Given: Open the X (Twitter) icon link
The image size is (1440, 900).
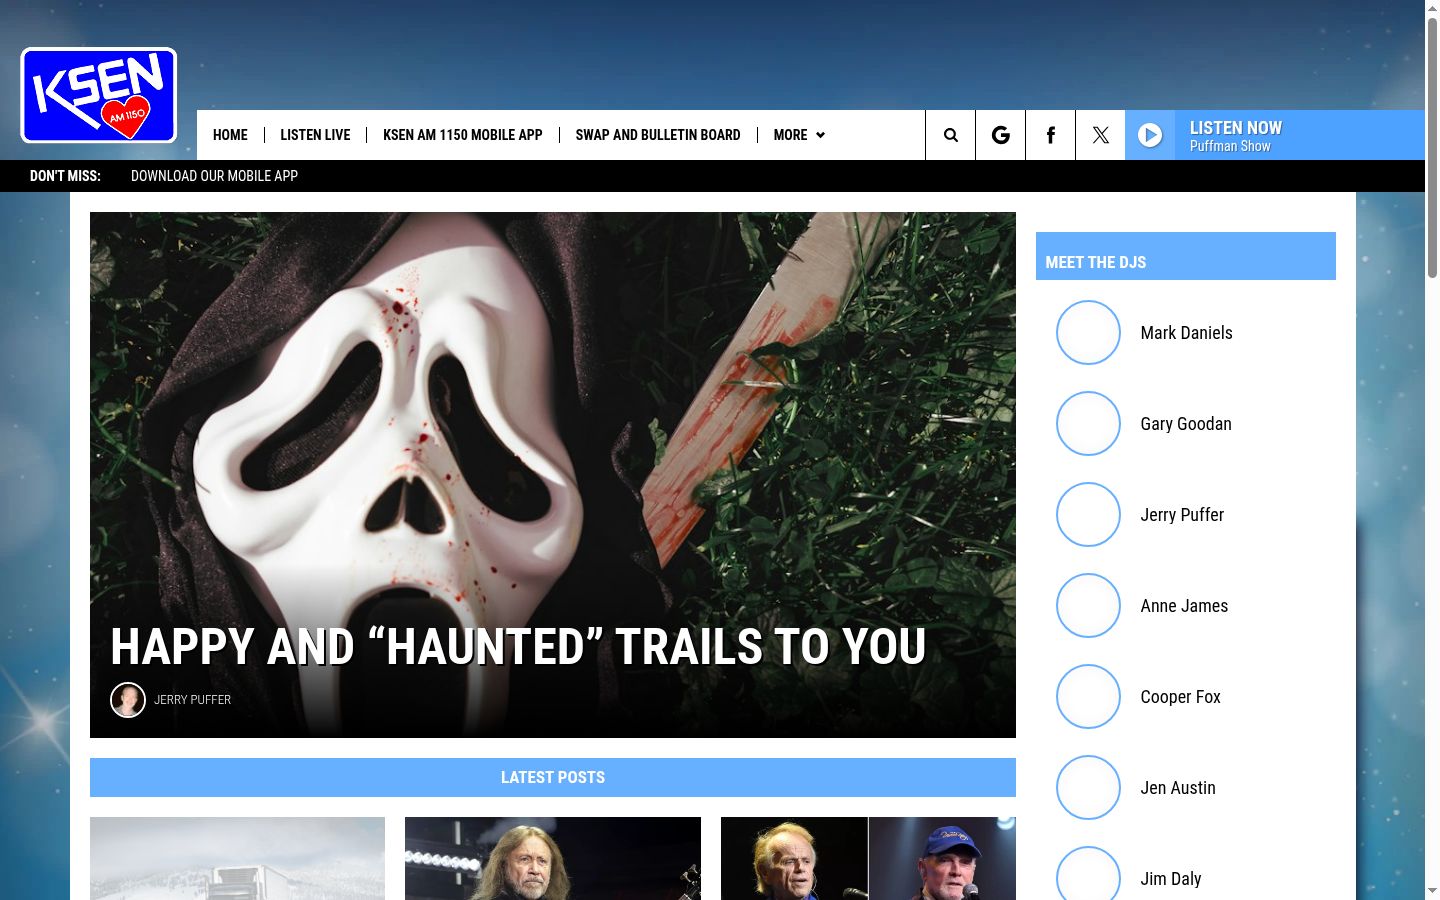Looking at the screenshot, I should (1100, 135).
